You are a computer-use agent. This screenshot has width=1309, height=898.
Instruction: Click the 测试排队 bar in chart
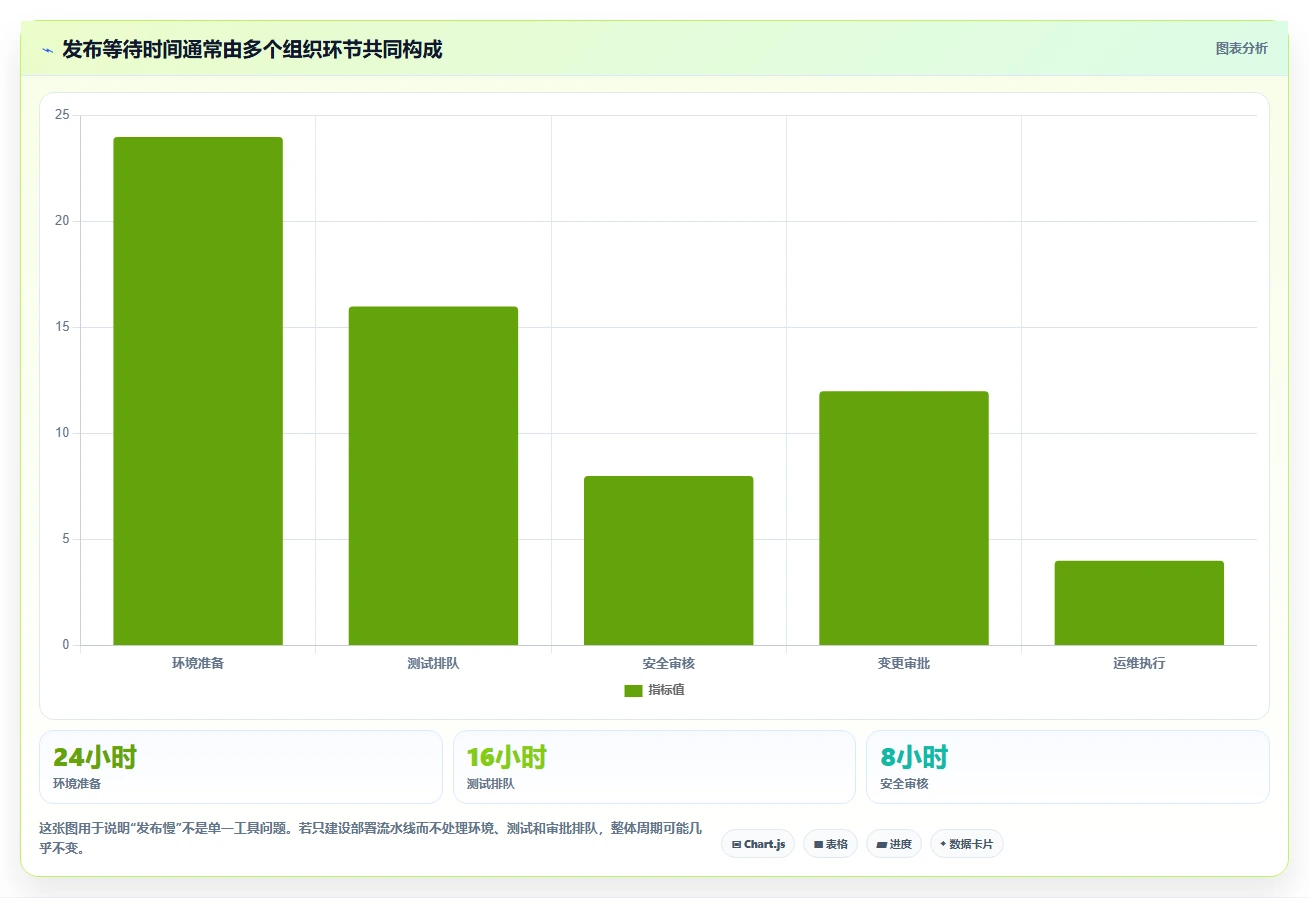433,476
